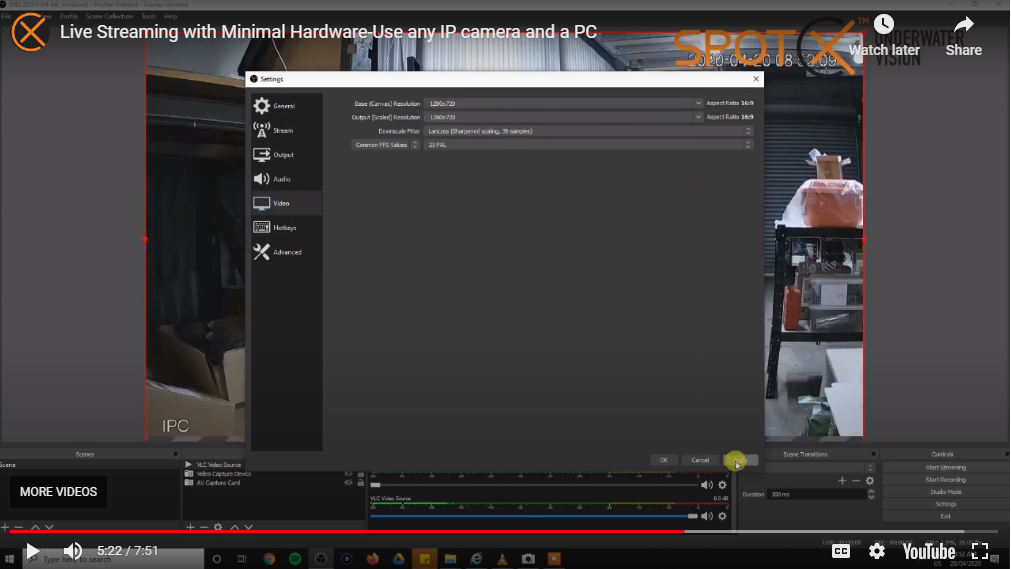This screenshot has height=569, width=1011.
Task: Remove the selected source
Action: coord(204,527)
